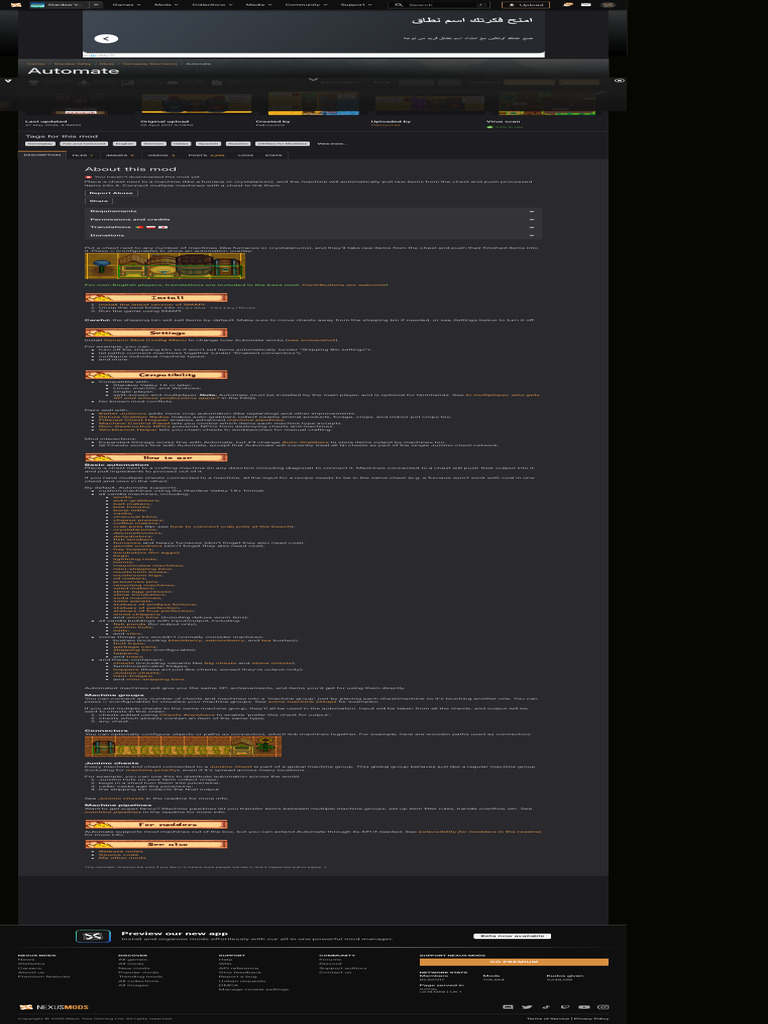This screenshot has height=1024, width=768.
Task: Click the Share button
Action: tap(98, 201)
